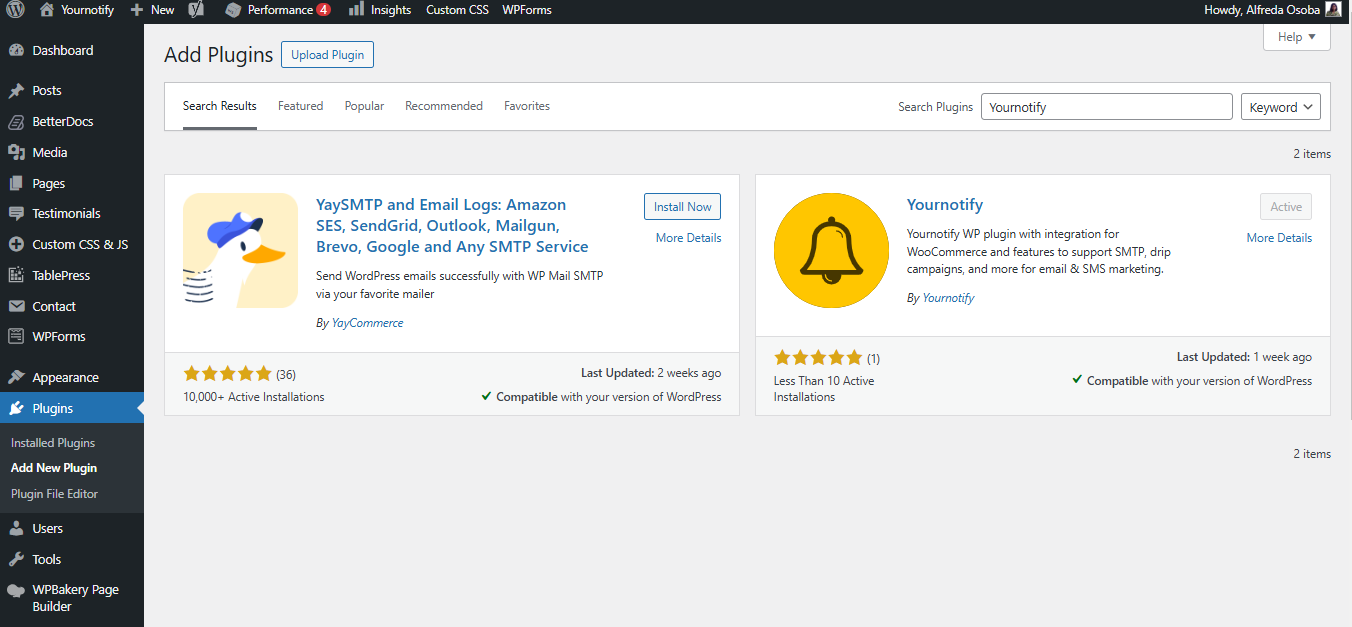Click the Custom CSS & JS plus icon

(x=16, y=245)
